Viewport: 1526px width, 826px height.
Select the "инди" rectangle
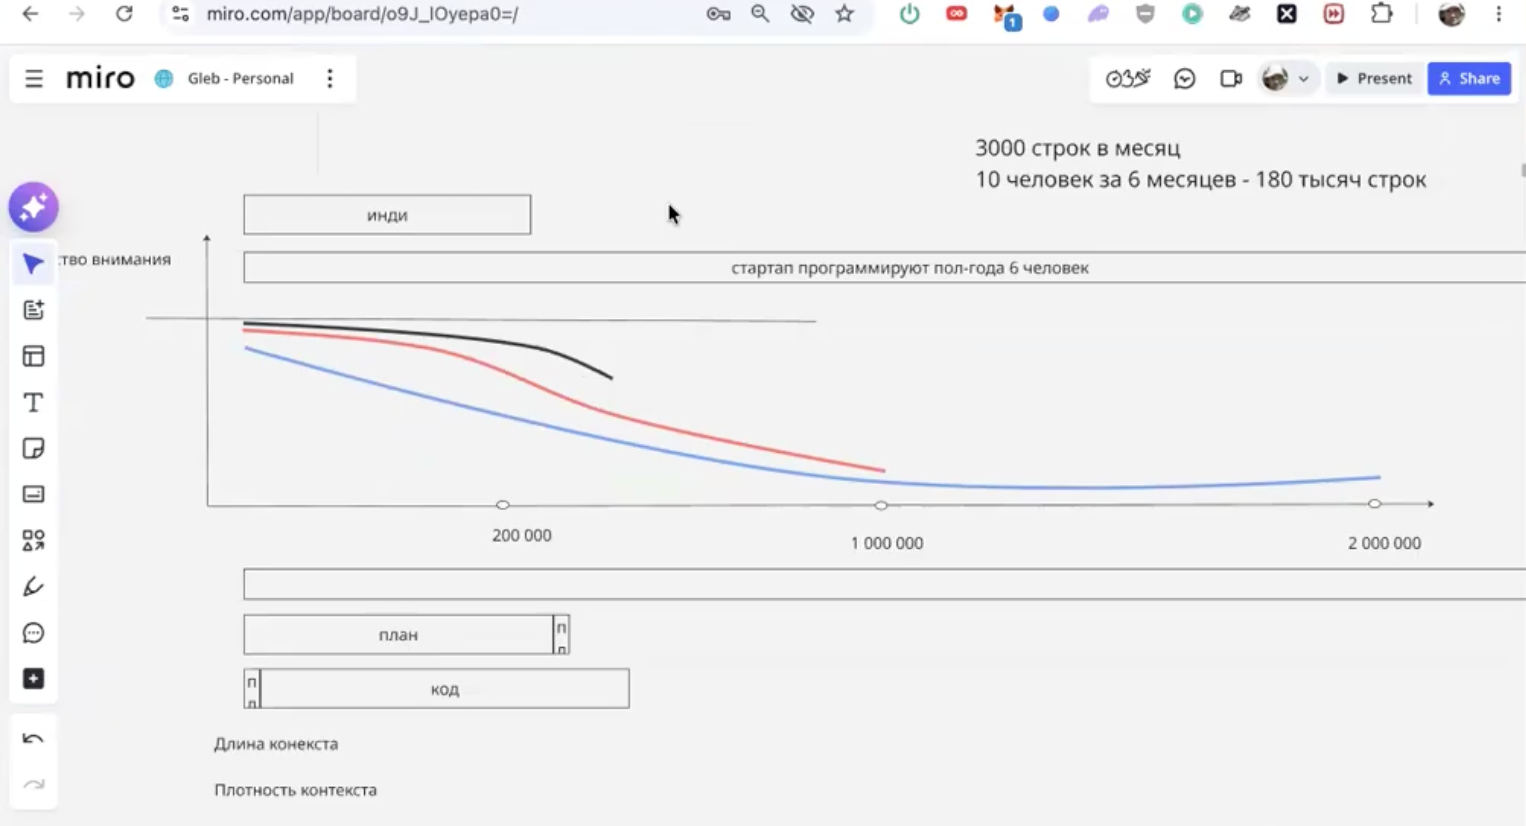[x=387, y=215]
